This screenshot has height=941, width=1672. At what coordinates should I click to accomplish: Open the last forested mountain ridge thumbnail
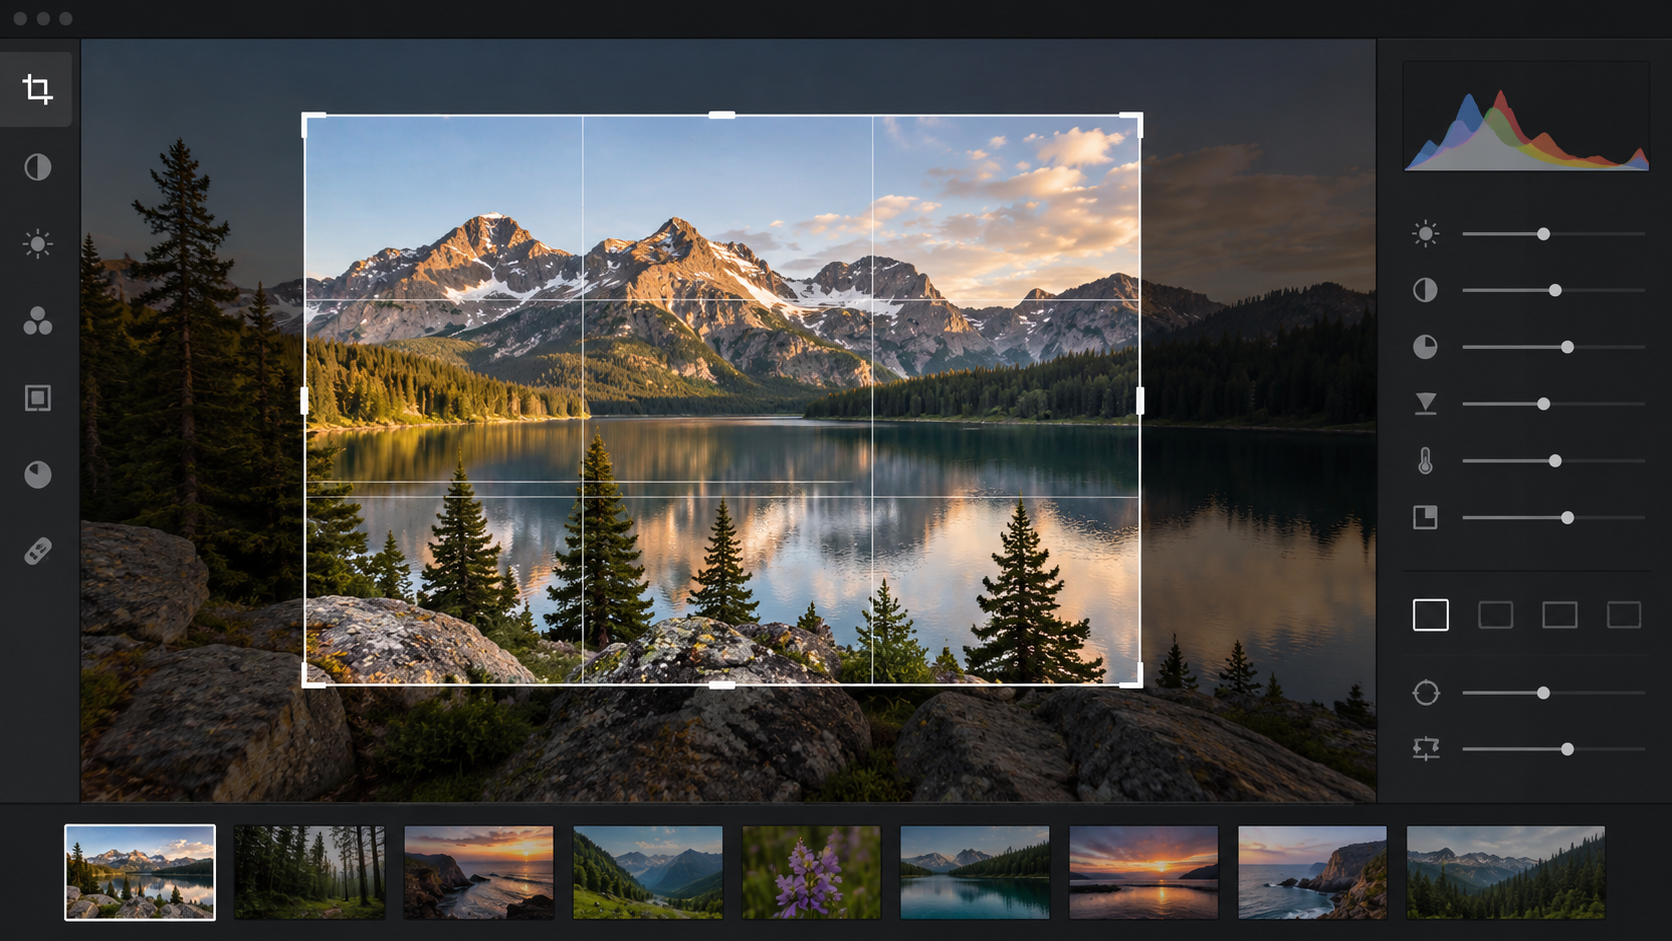point(1506,872)
